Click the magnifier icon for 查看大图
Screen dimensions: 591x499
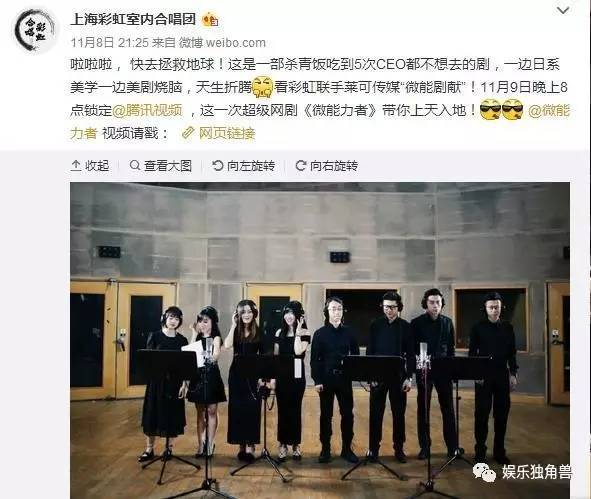(135, 165)
